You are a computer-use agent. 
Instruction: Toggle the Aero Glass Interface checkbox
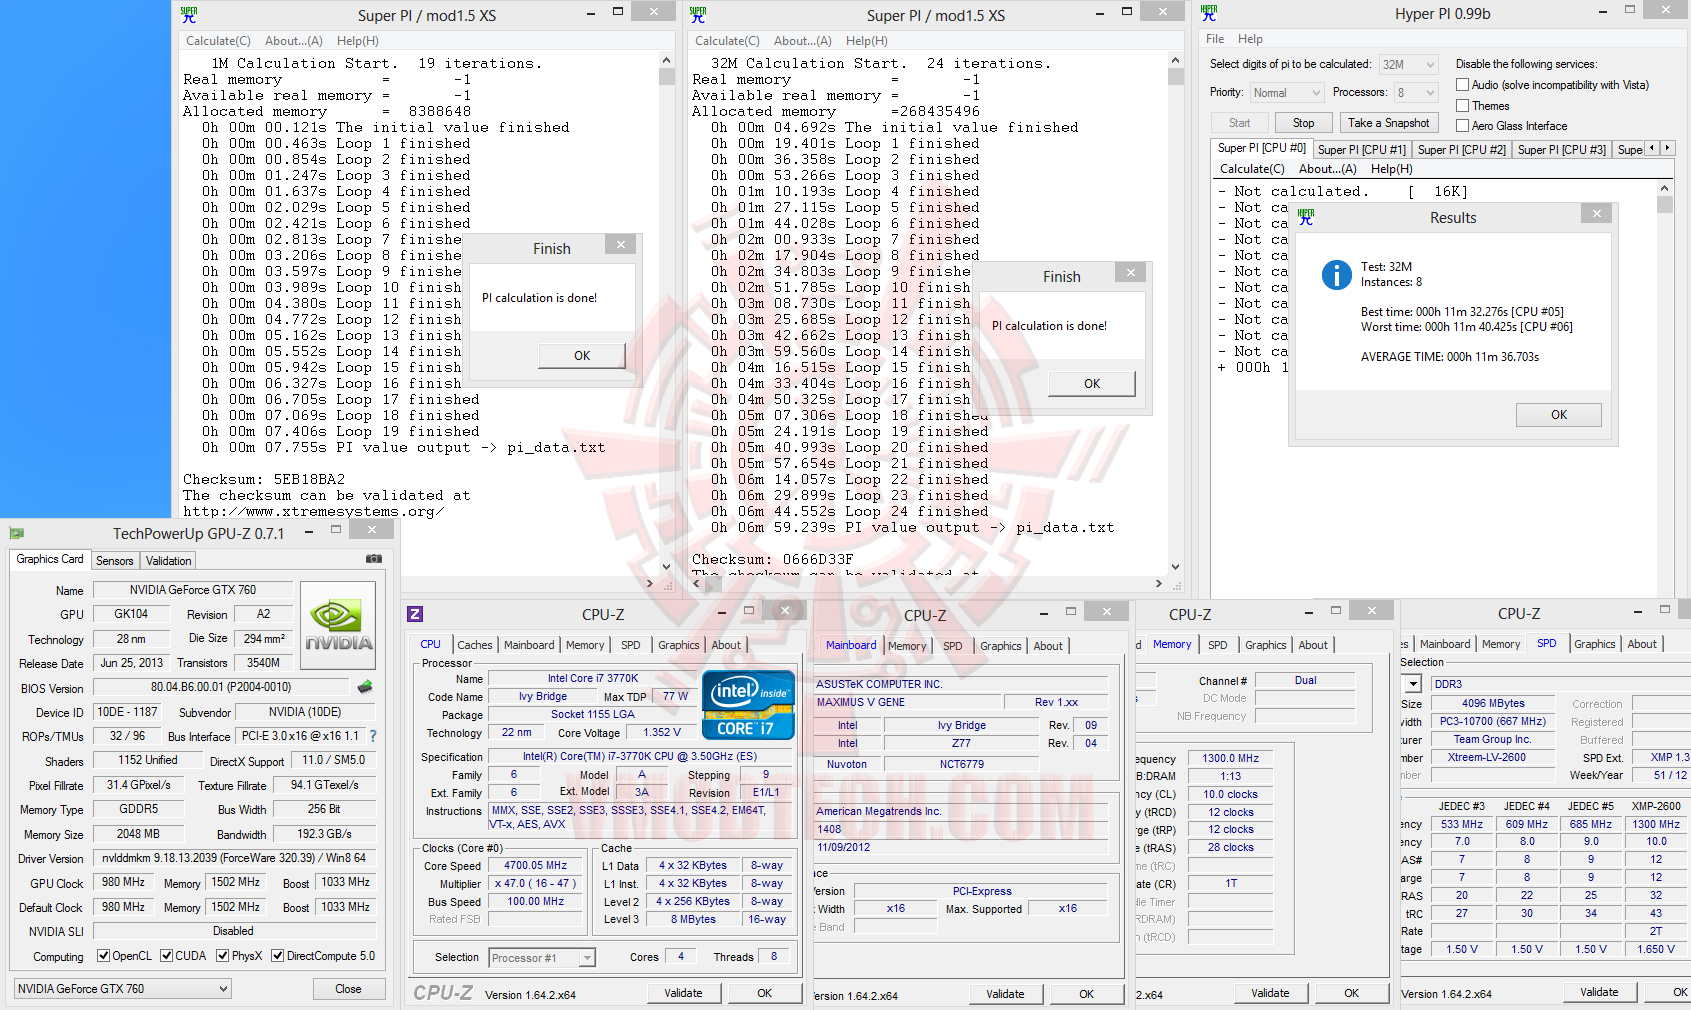point(1462,126)
